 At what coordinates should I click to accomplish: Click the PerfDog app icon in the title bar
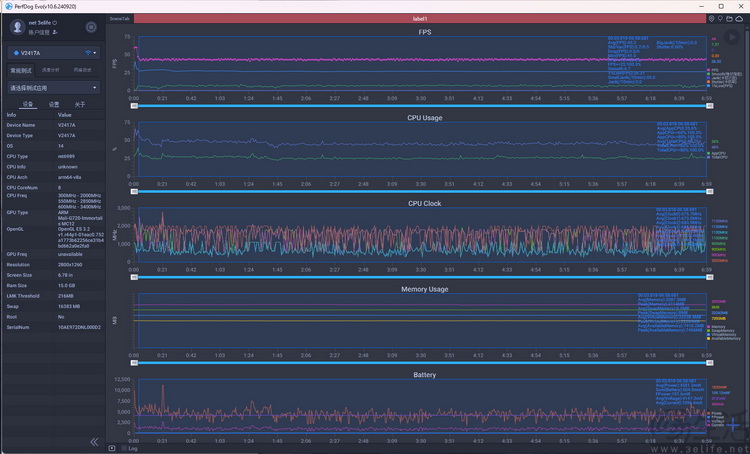9,6
